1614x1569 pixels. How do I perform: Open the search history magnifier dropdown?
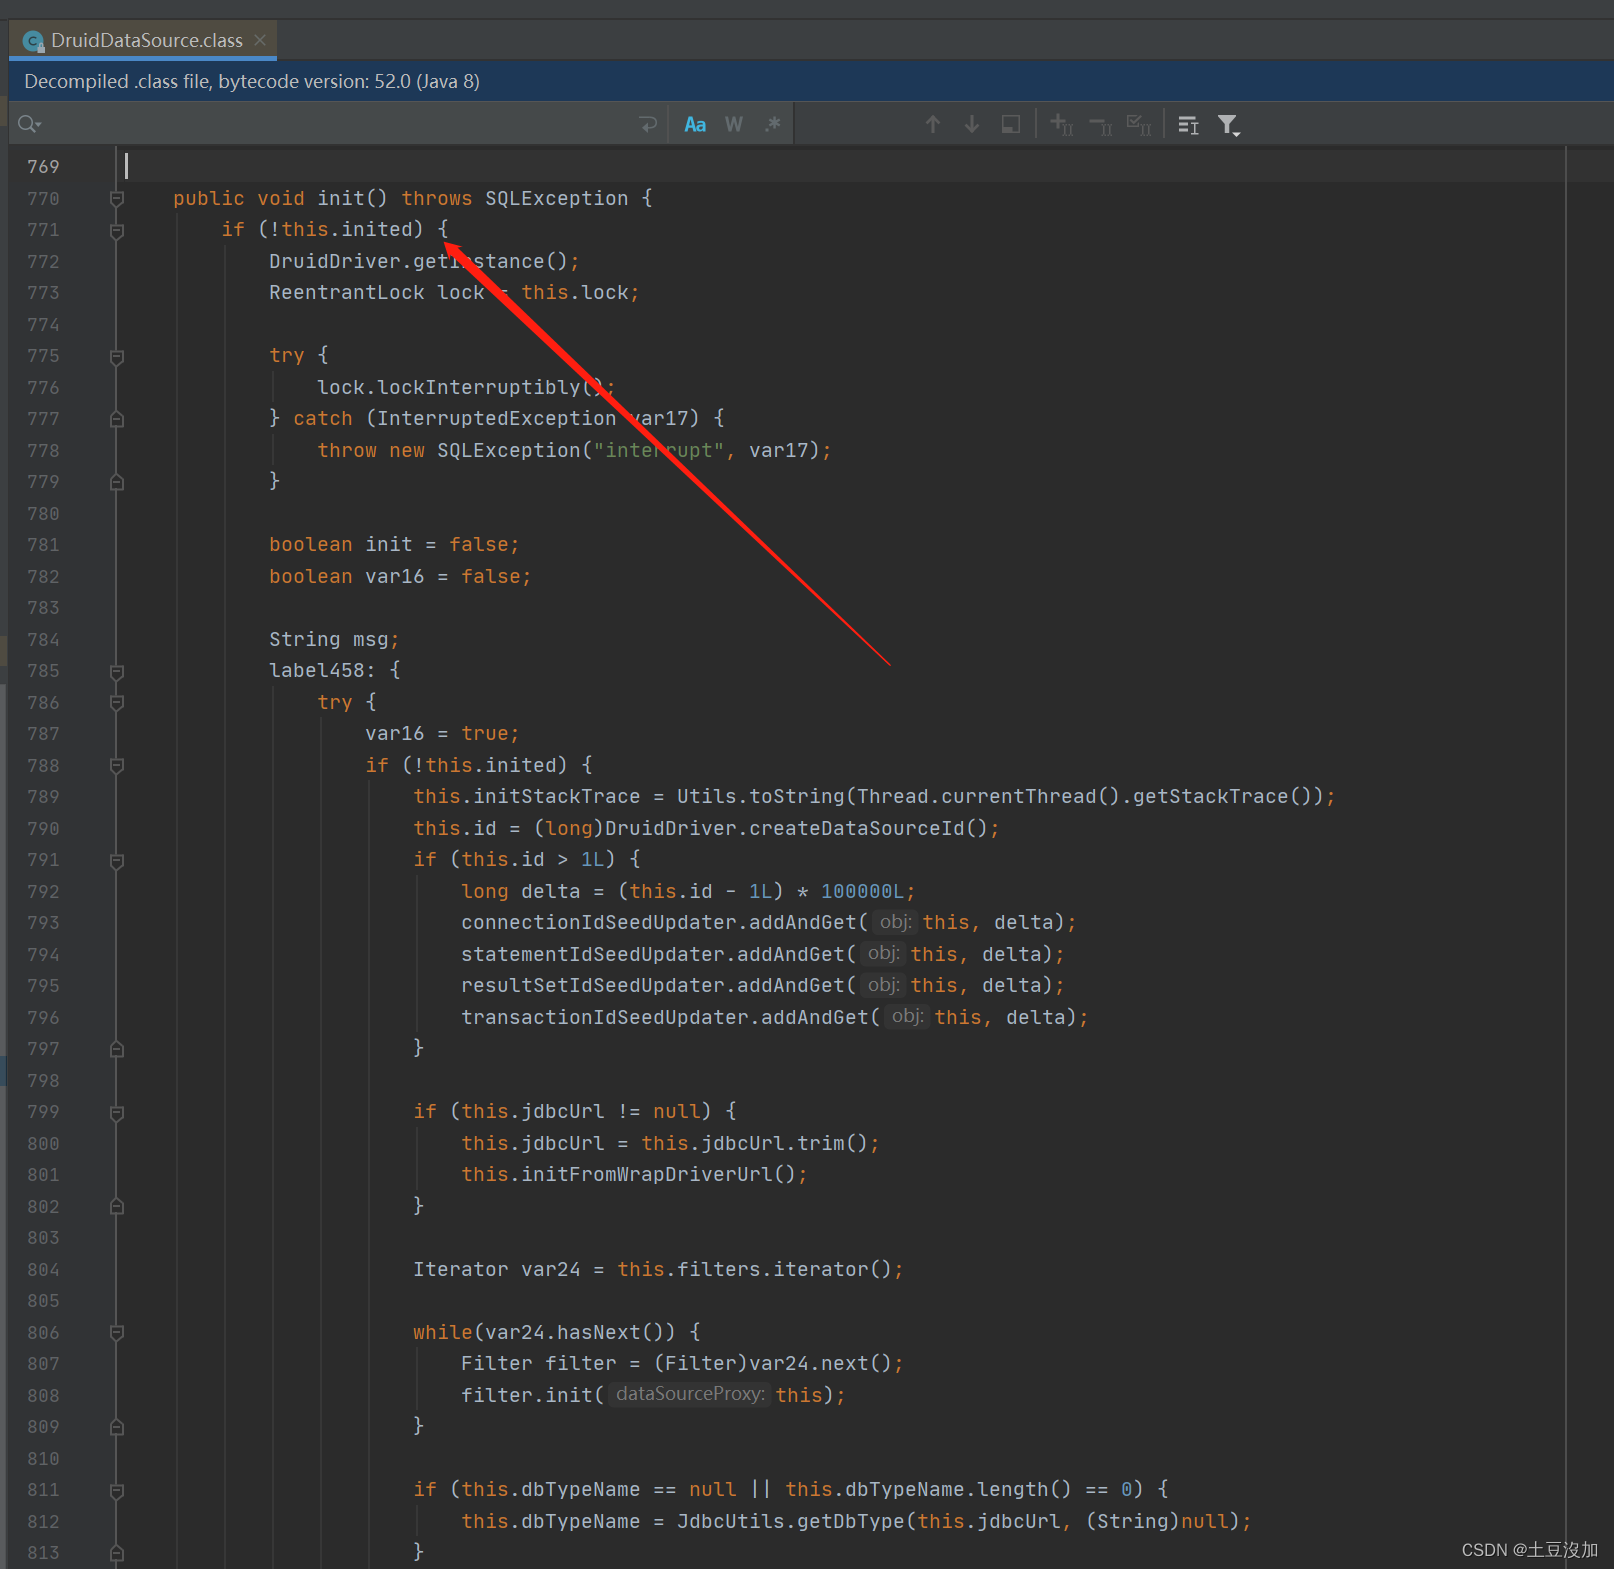pos(29,124)
